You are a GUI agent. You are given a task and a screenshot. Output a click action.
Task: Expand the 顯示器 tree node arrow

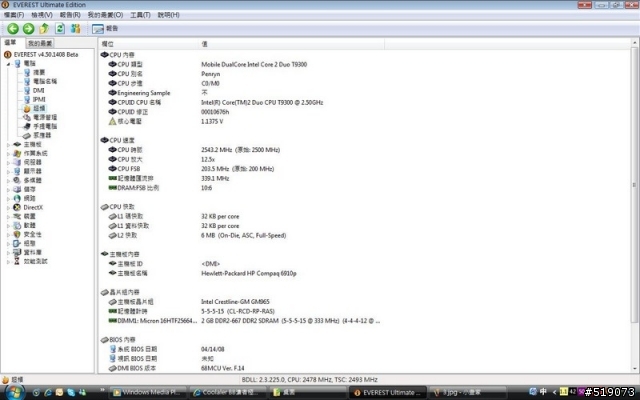(8, 171)
